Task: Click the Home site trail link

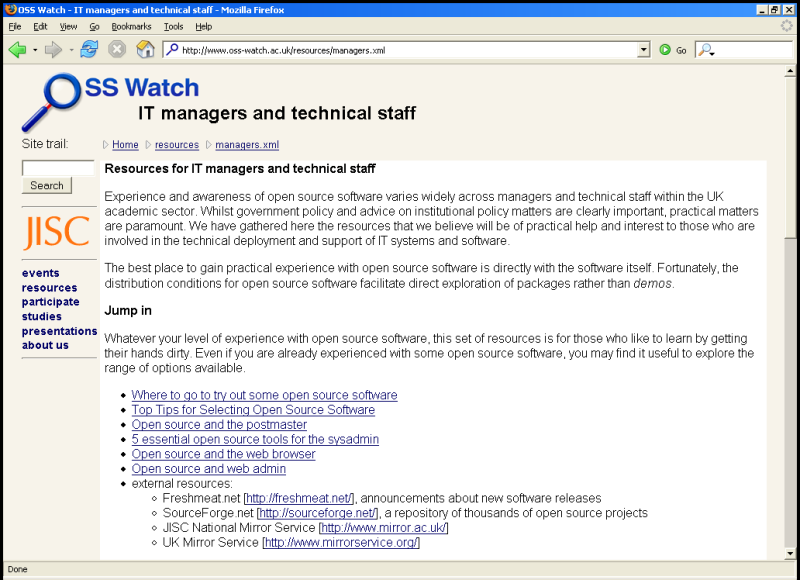Action: click(x=125, y=145)
